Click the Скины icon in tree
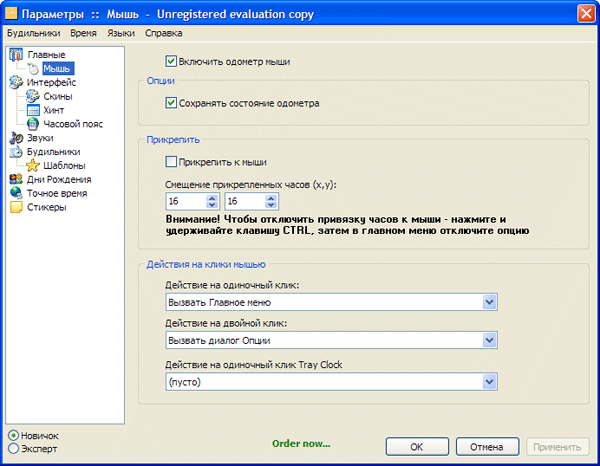Image resolution: width=600 pixels, height=466 pixels. pyautogui.click(x=33, y=96)
